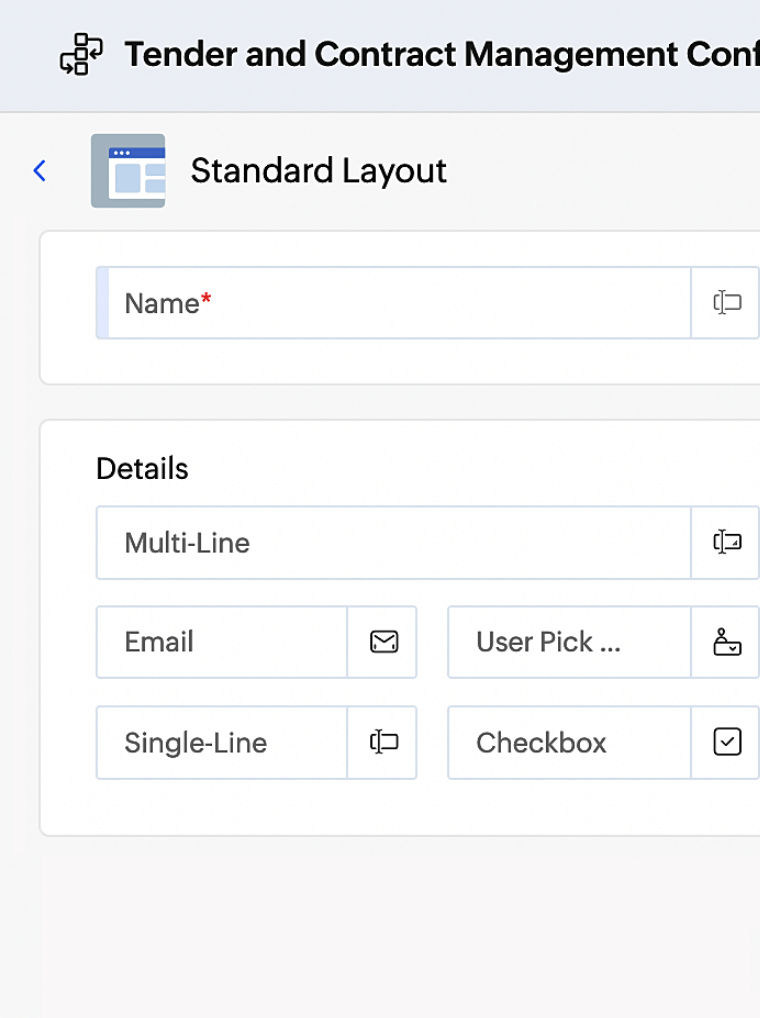Click the Email envelope icon
This screenshot has width=760, height=1018.
click(x=383, y=642)
